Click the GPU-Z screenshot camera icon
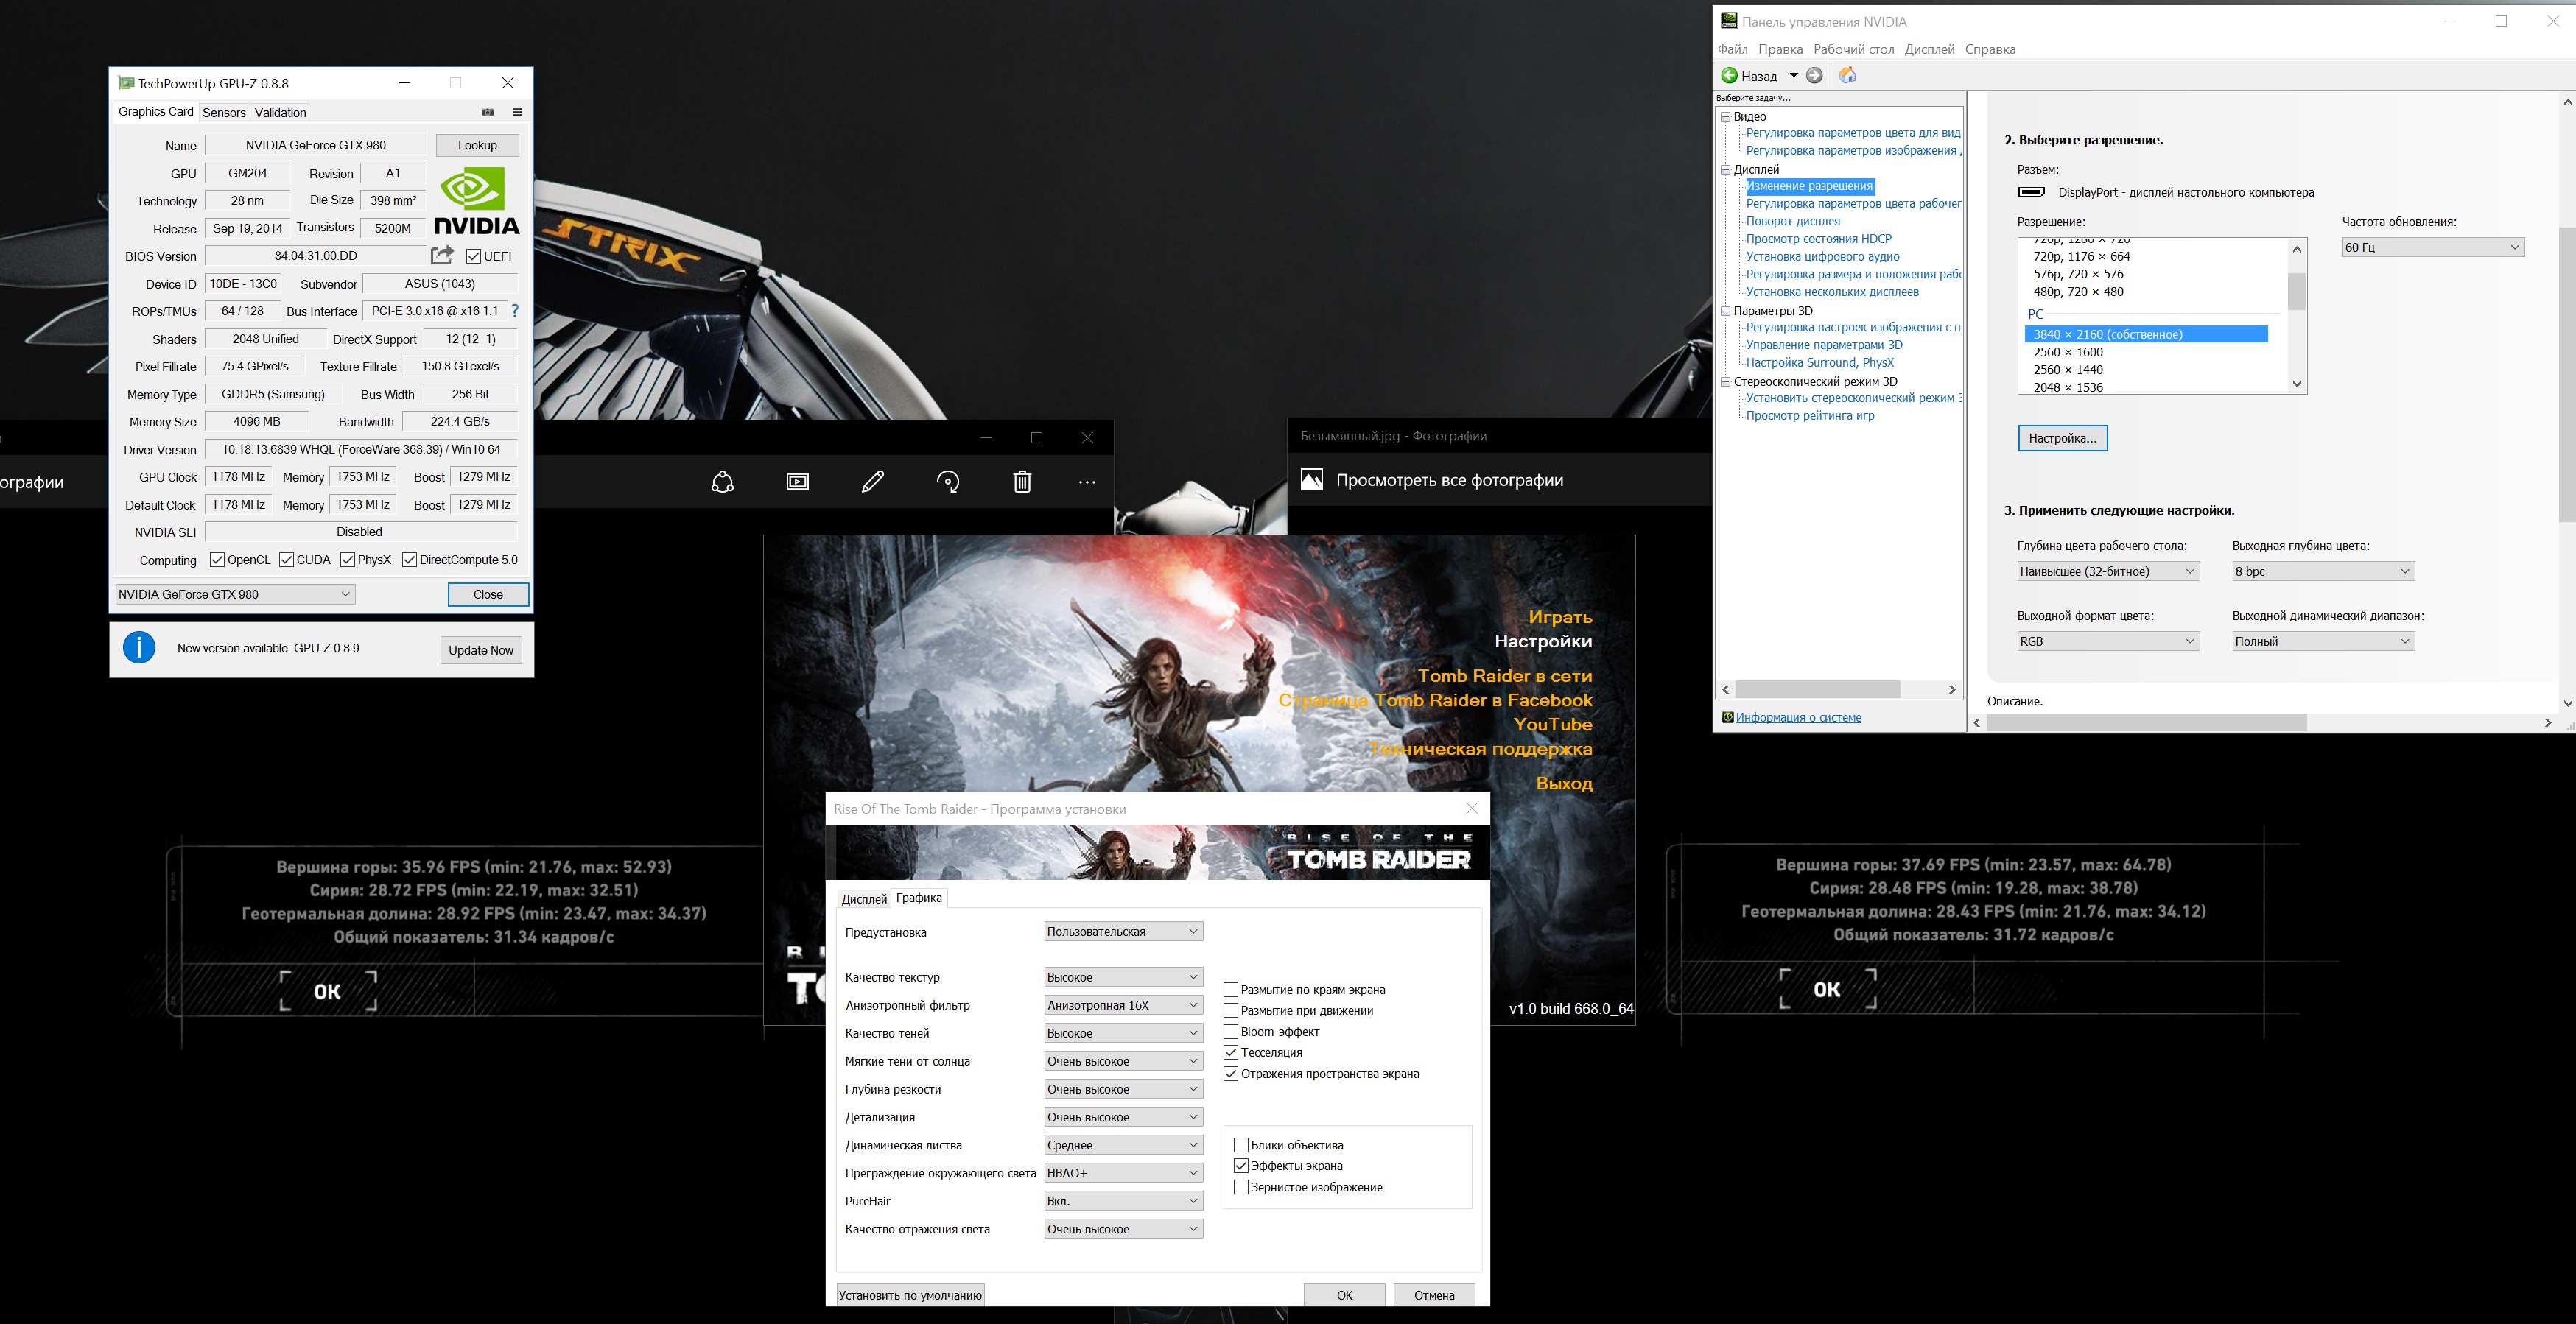This screenshot has width=2576, height=1324. coord(488,112)
